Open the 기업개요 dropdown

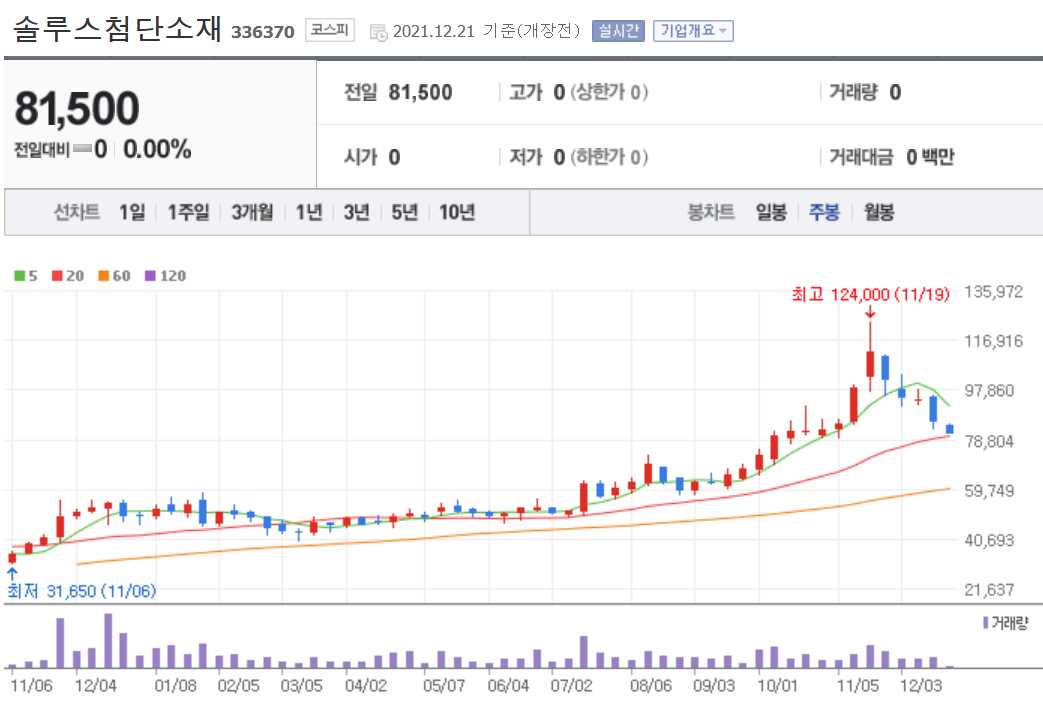[693, 30]
